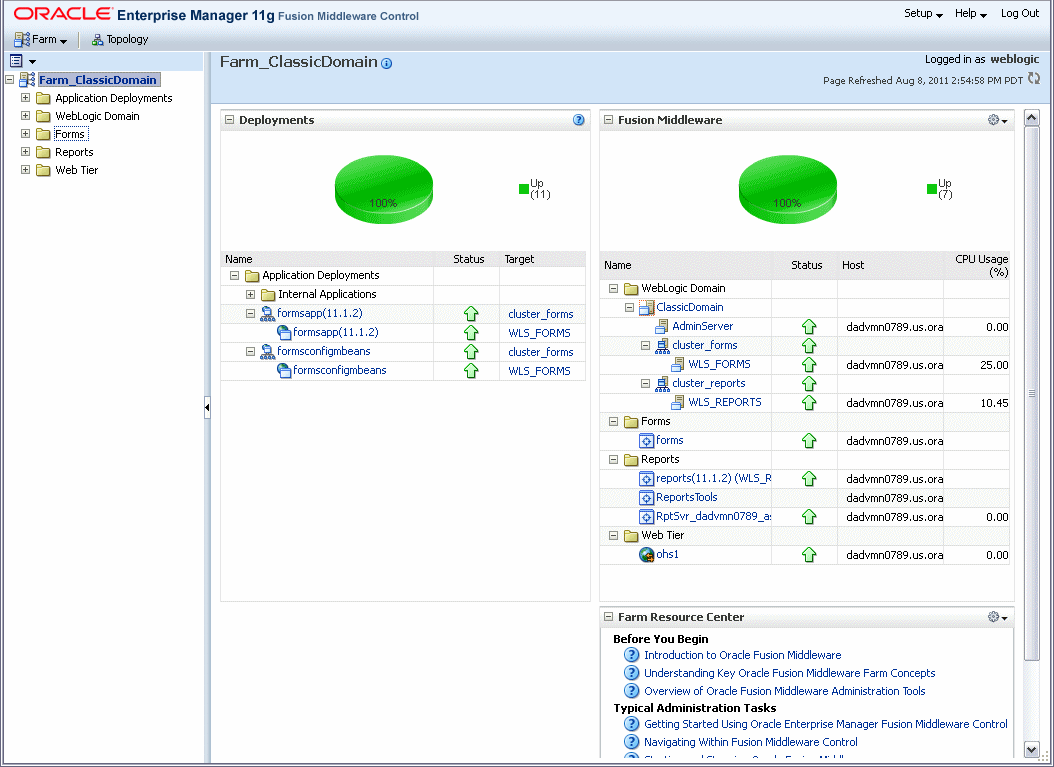Open Fusion Middleware panel gear options
The width and height of the screenshot is (1054, 767).
click(x=998, y=120)
